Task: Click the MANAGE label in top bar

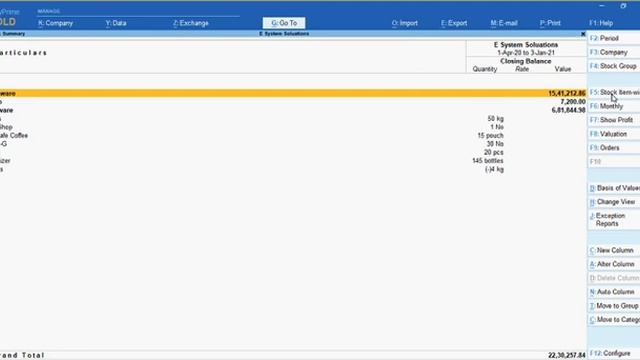Action: [49, 11]
